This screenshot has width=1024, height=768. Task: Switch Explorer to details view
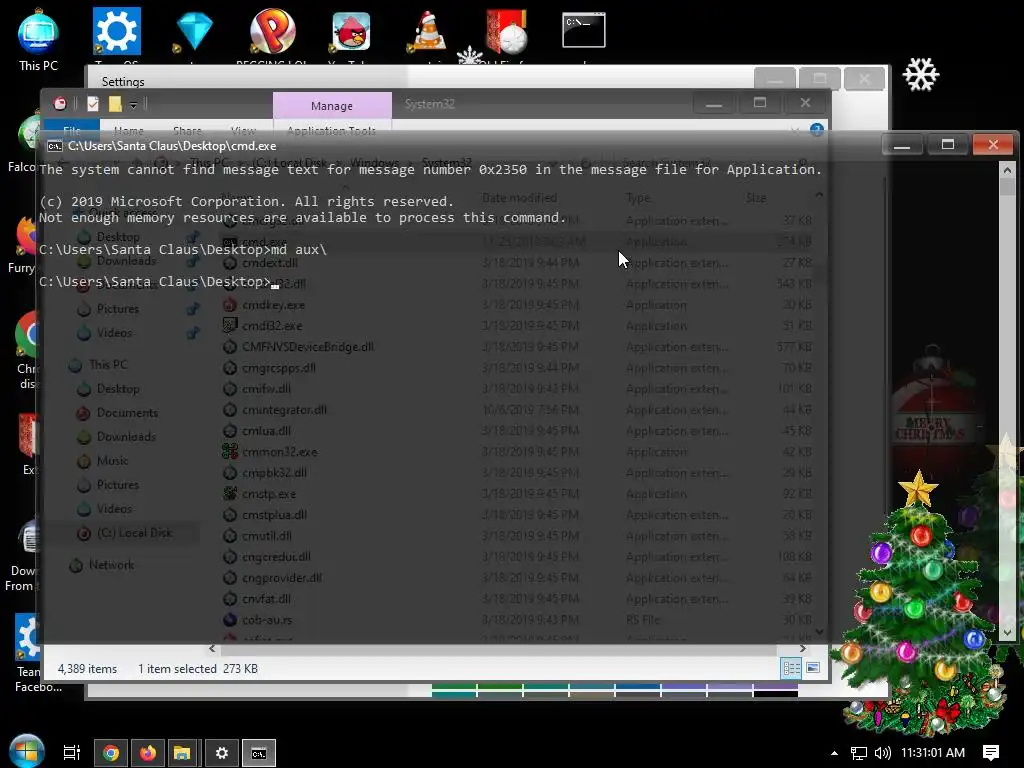792,668
